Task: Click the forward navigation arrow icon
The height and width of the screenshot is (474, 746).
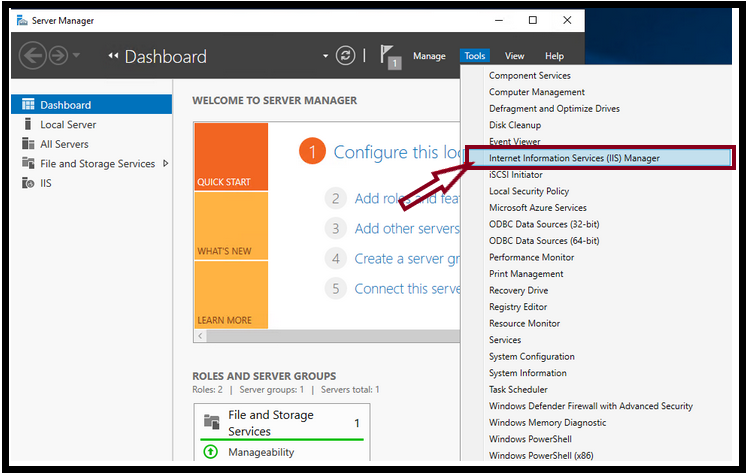Action: [59, 56]
